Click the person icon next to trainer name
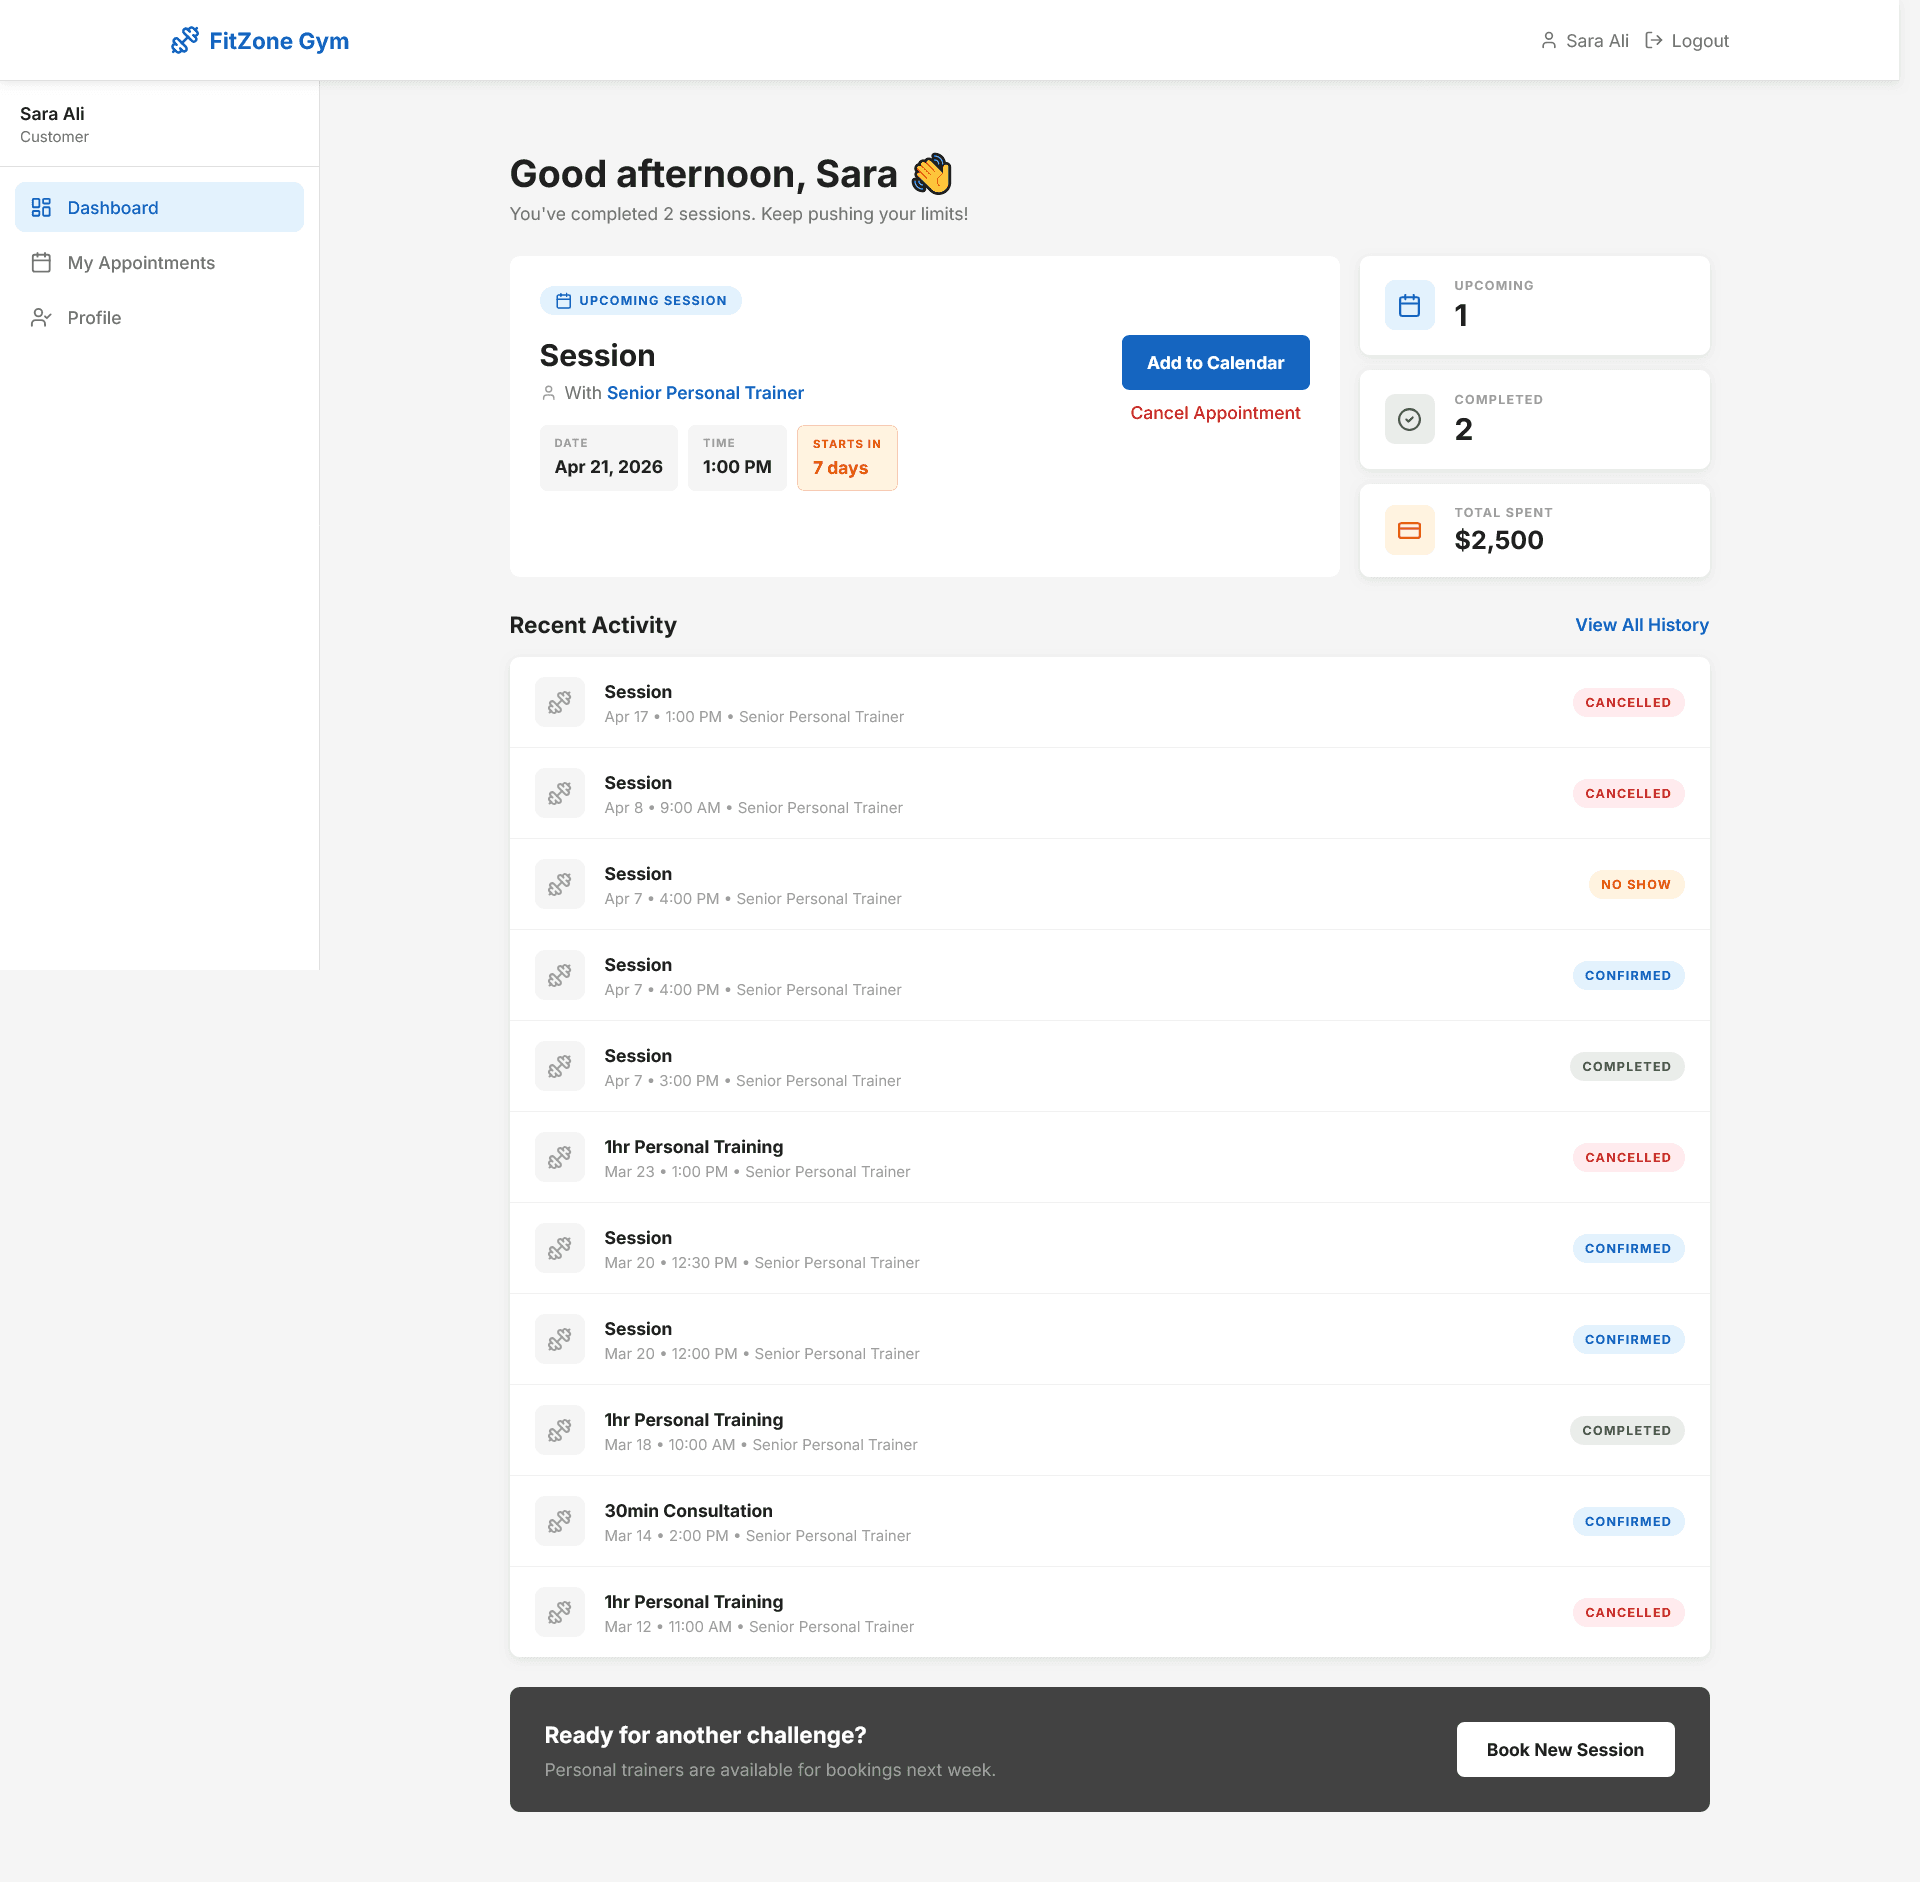The image size is (1920, 1882). coord(548,393)
